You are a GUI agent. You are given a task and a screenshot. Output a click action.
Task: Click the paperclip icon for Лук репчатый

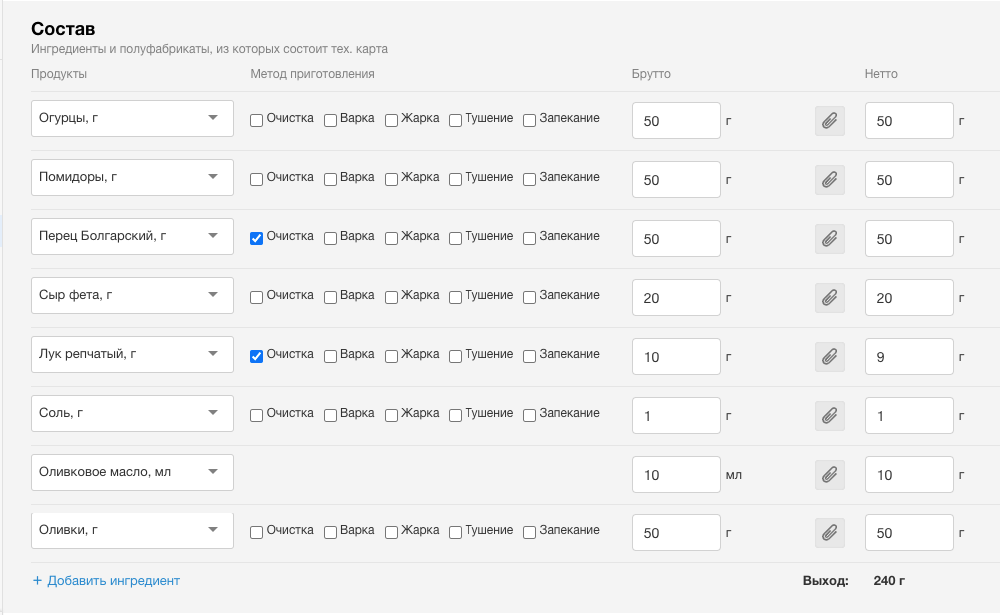pos(829,356)
